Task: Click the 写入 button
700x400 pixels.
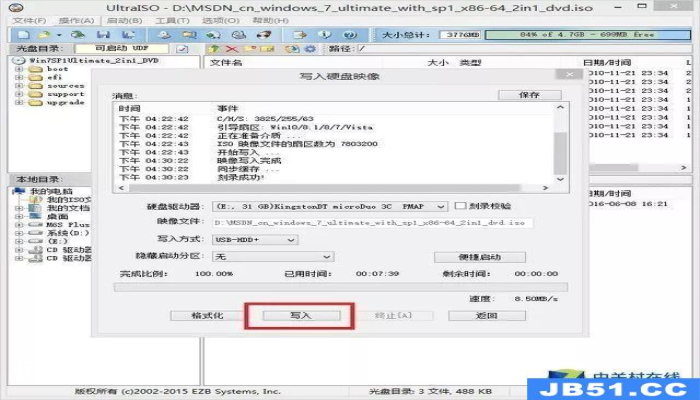Action: 301,316
